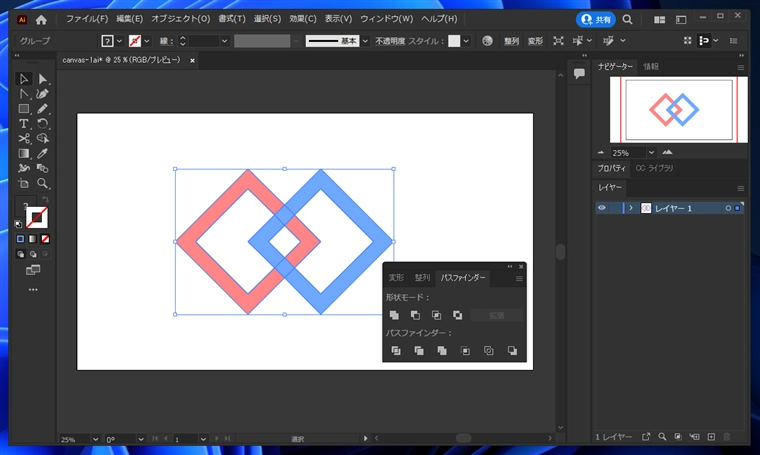The width and height of the screenshot is (760, 455).
Task: Select the Zoom tool in toolbar
Action: 42,184
